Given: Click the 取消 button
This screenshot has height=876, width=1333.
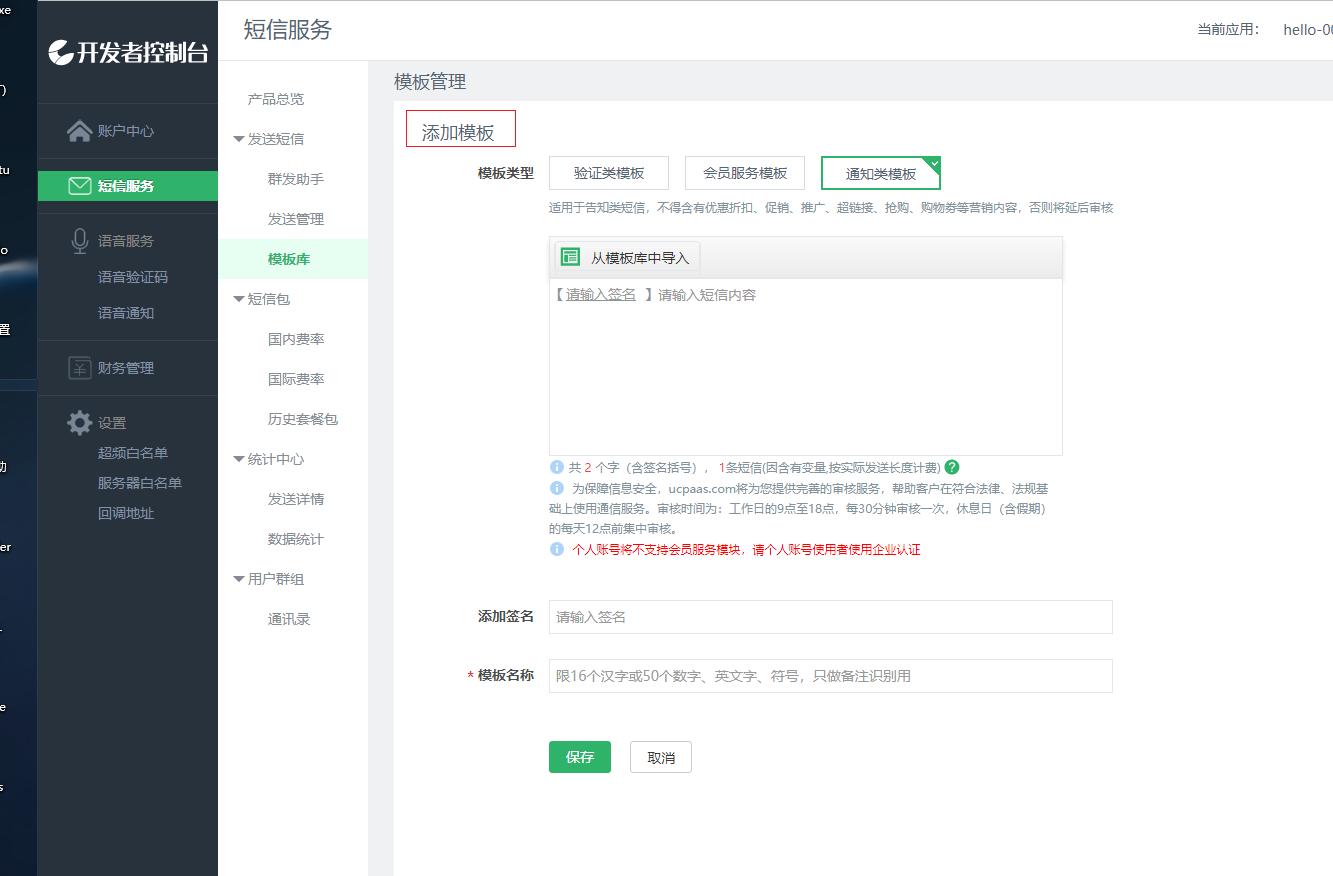Looking at the screenshot, I should point(661,757).
